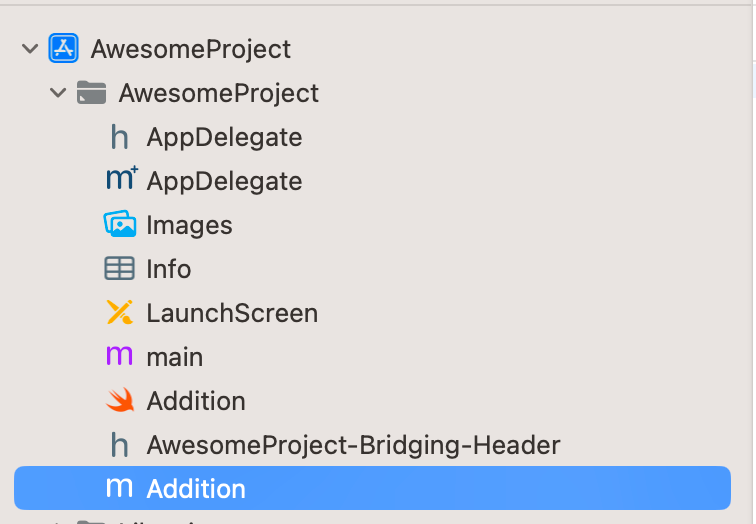Select the AppDelegate header file
Screen dimensions: 756x524
click(x=224, y=137)
